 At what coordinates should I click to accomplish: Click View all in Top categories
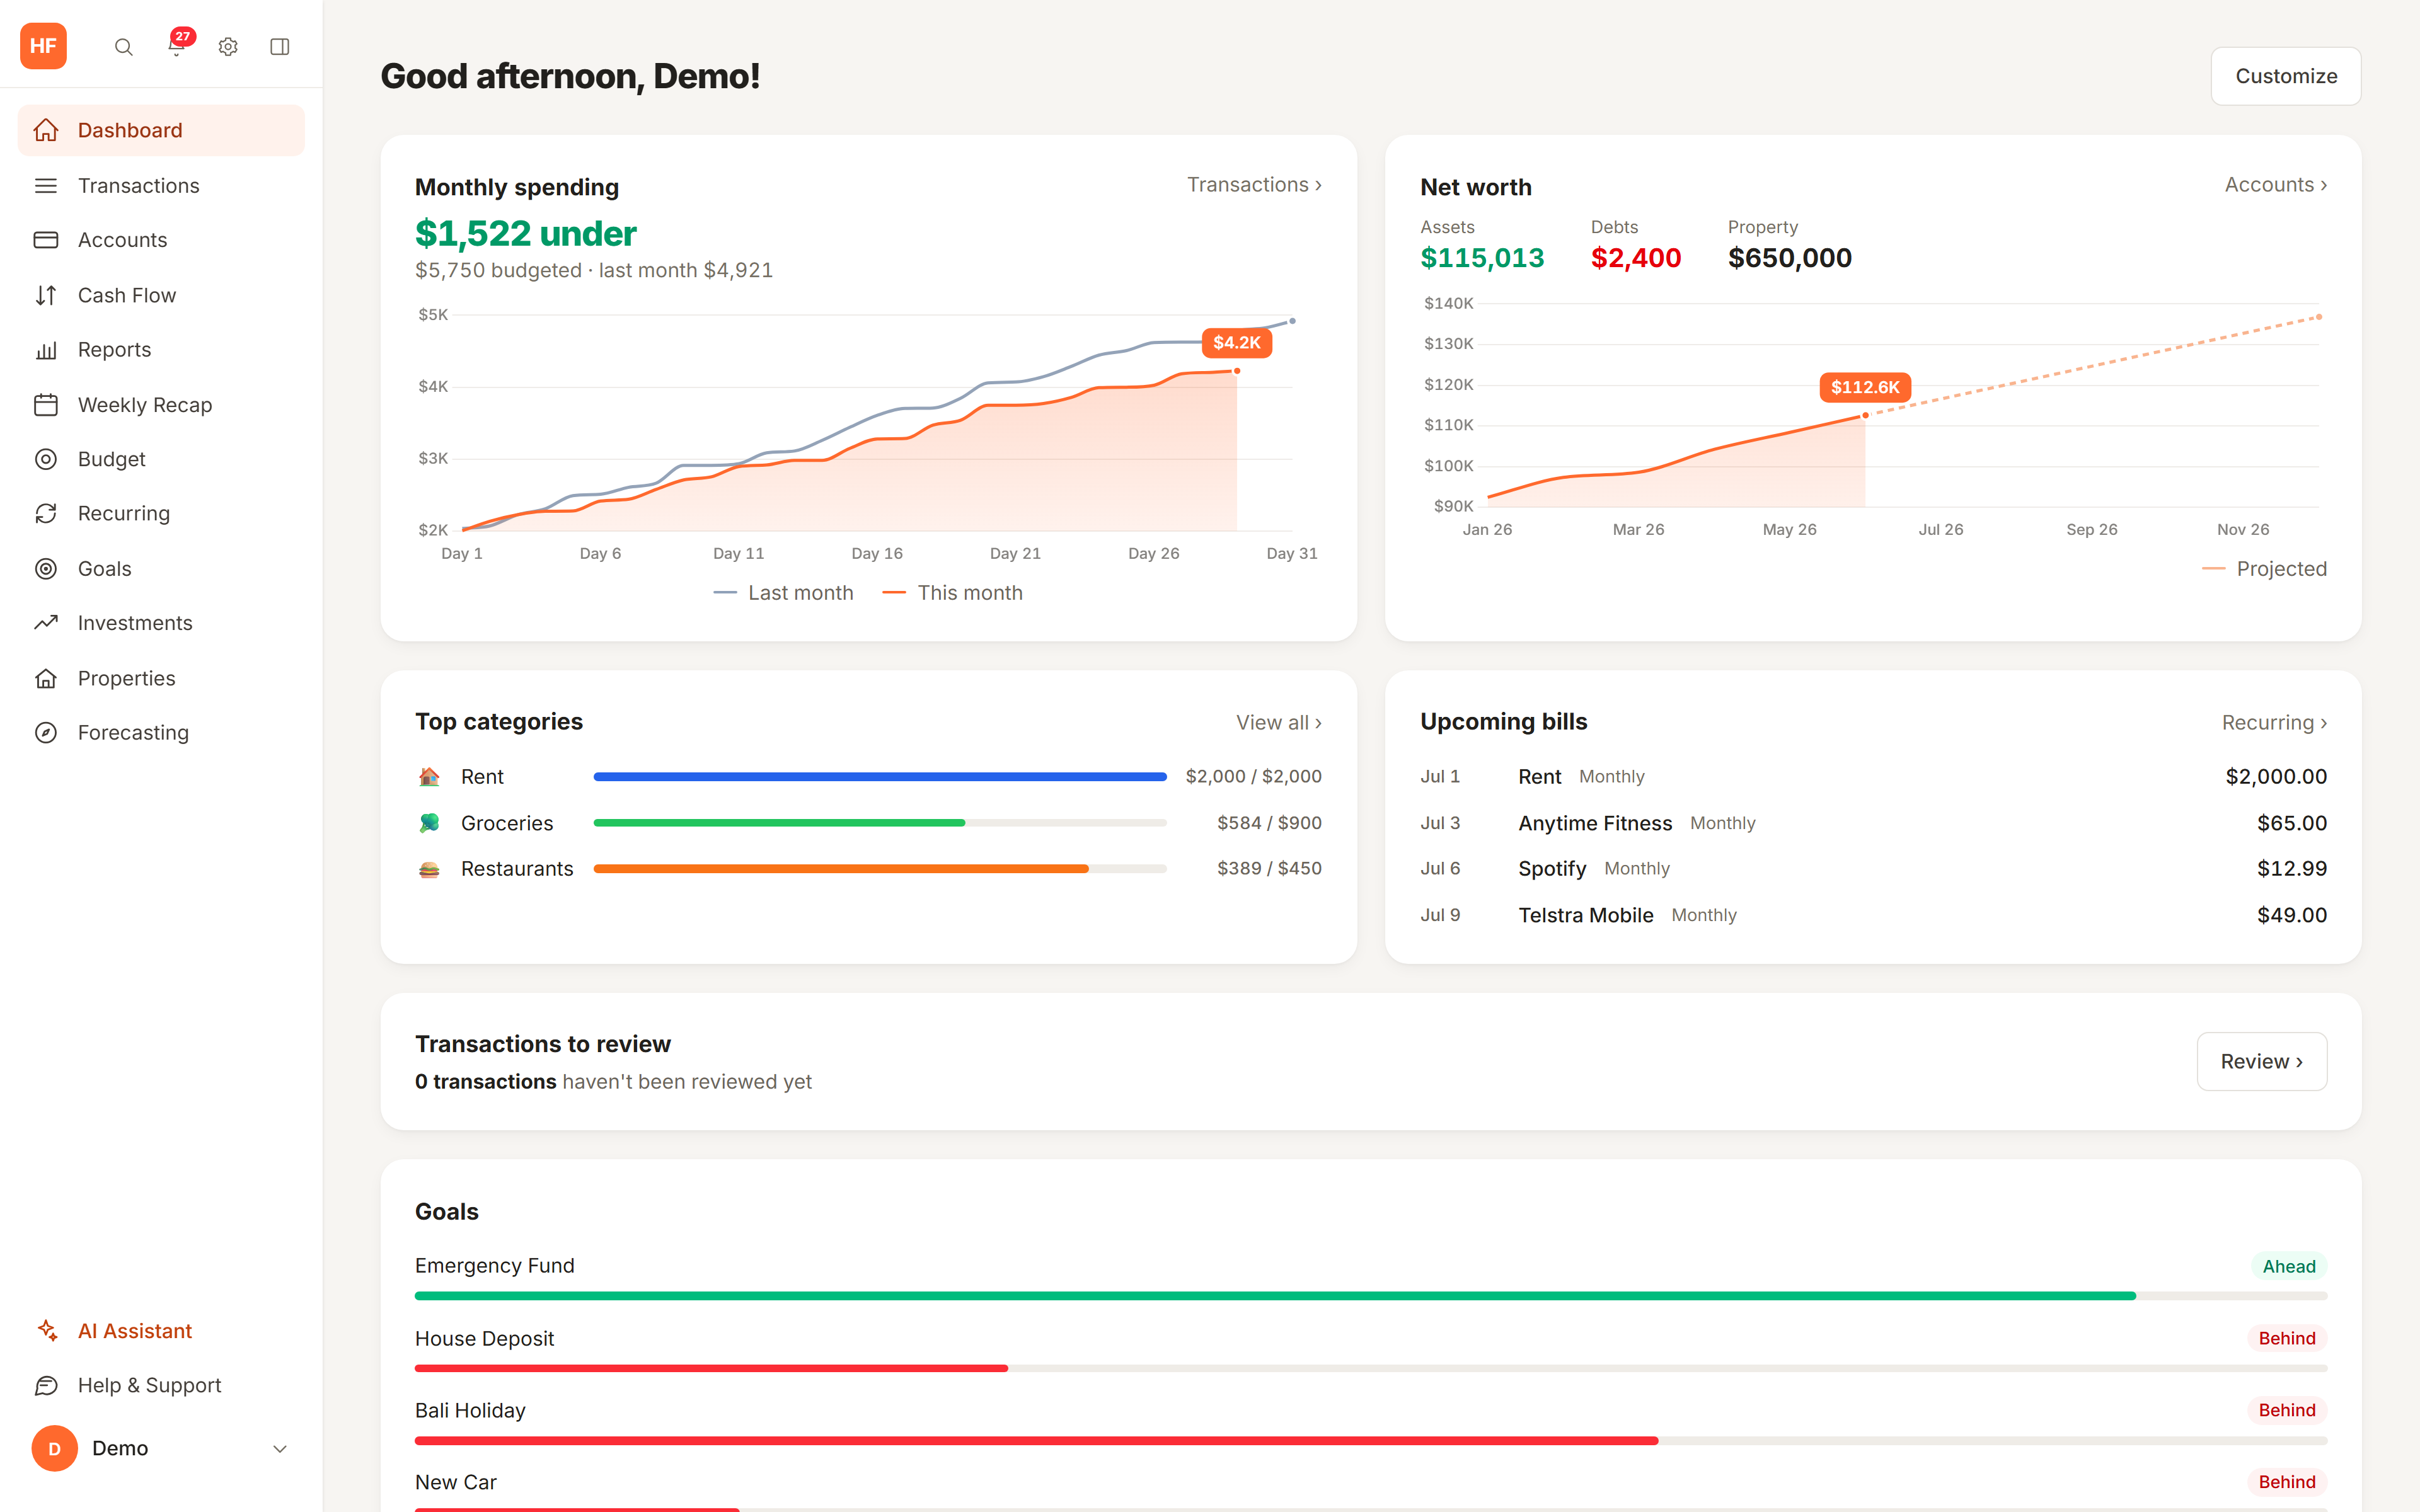[1278, 722]
